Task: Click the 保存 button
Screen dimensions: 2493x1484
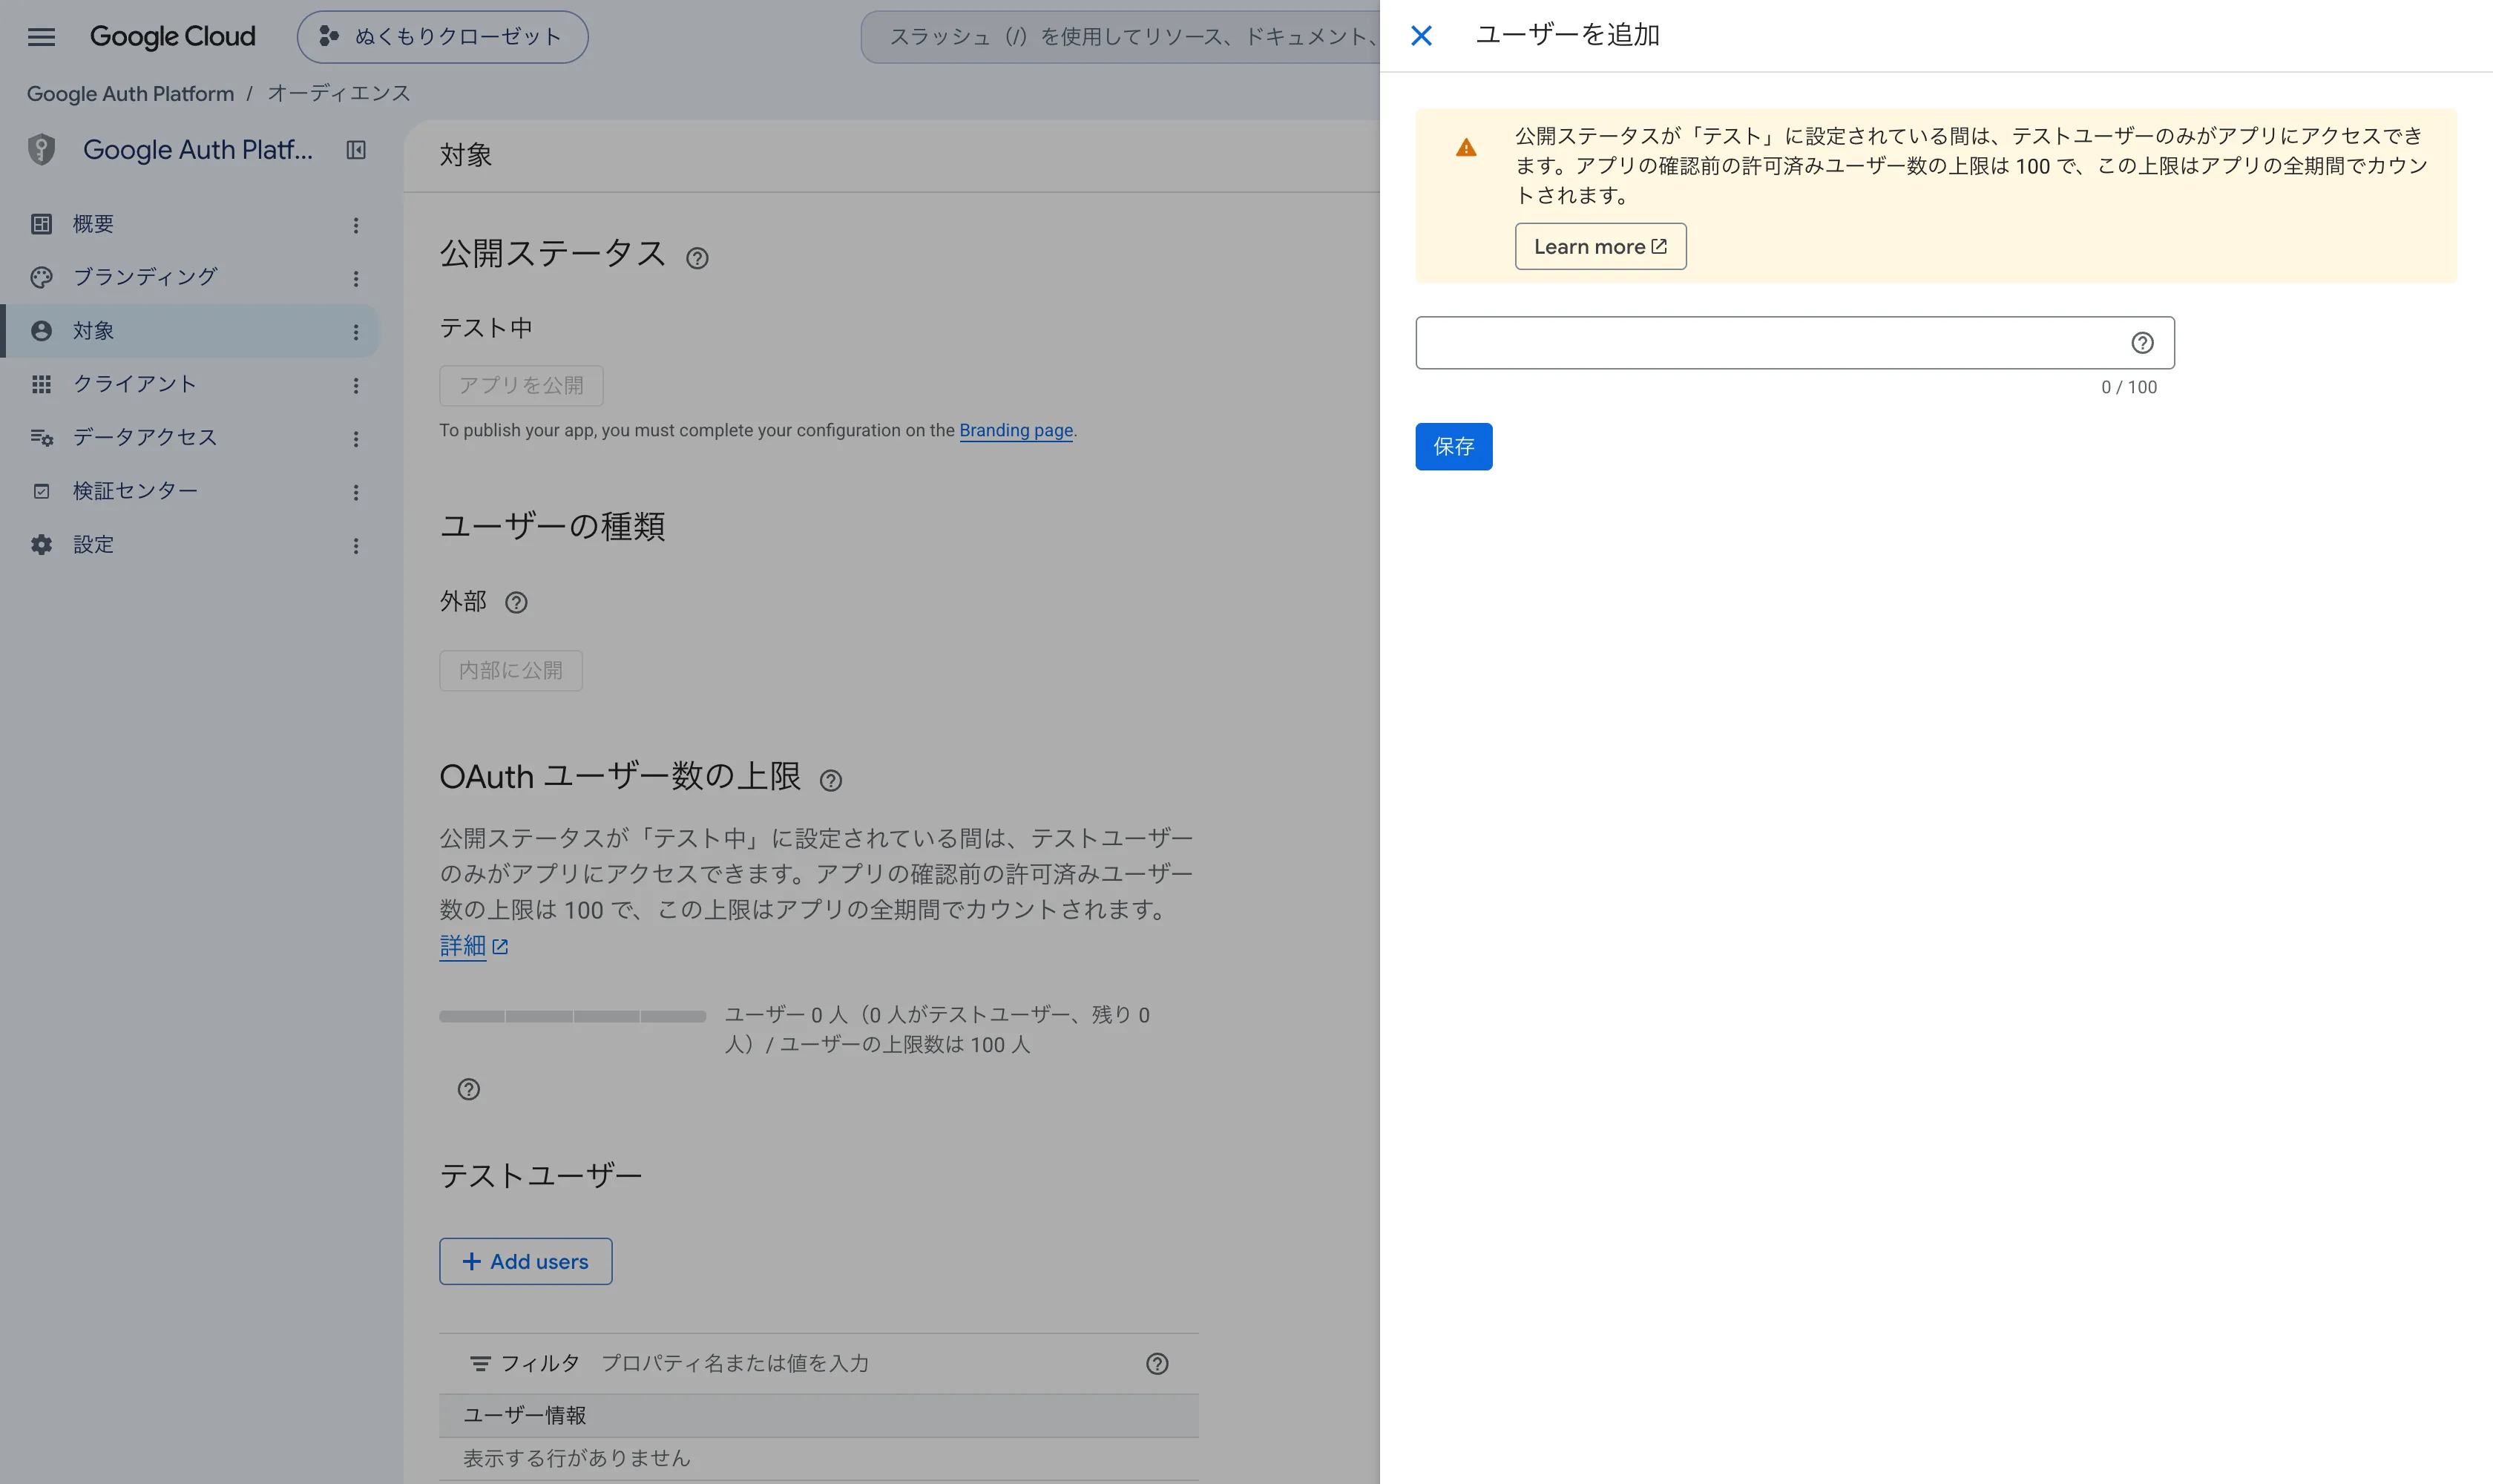Action: point(1453,446)
